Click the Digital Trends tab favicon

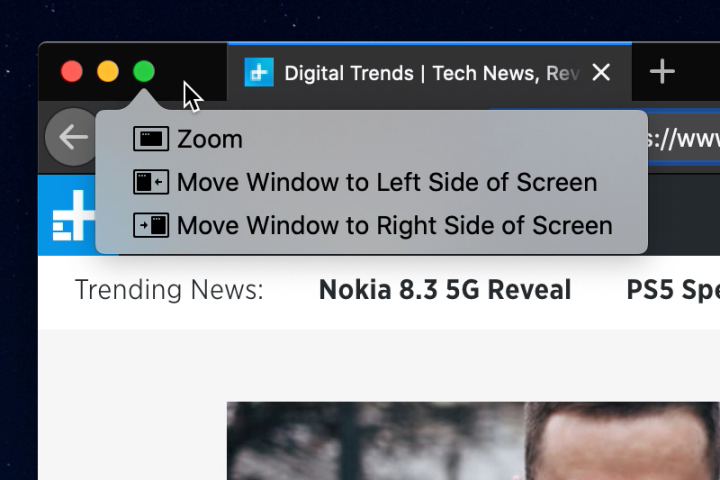pyautogui.click(x=259, y=72)
